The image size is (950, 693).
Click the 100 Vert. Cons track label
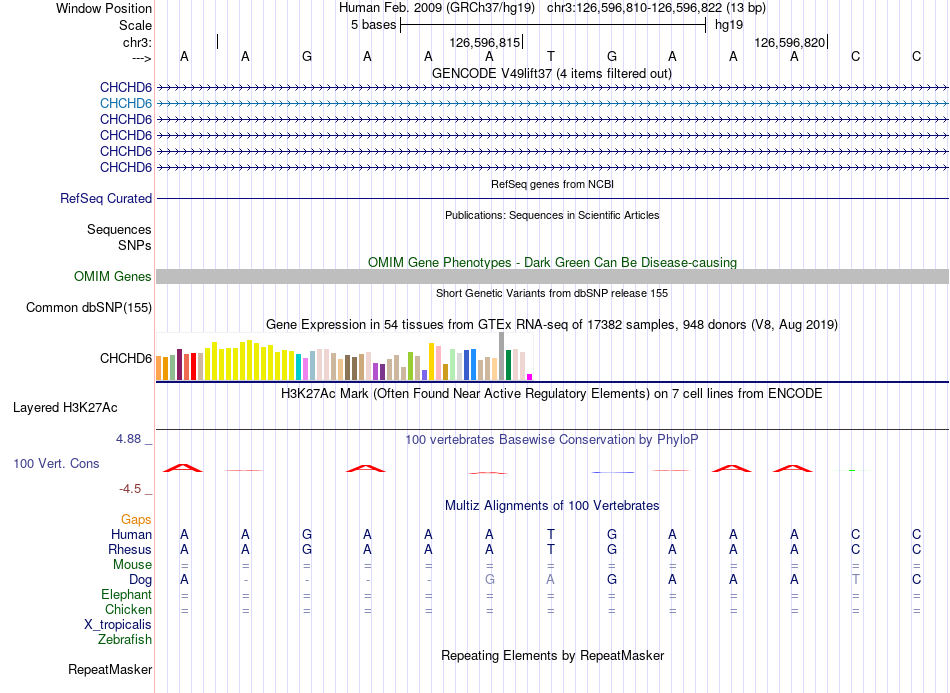(x=56, y=463)
